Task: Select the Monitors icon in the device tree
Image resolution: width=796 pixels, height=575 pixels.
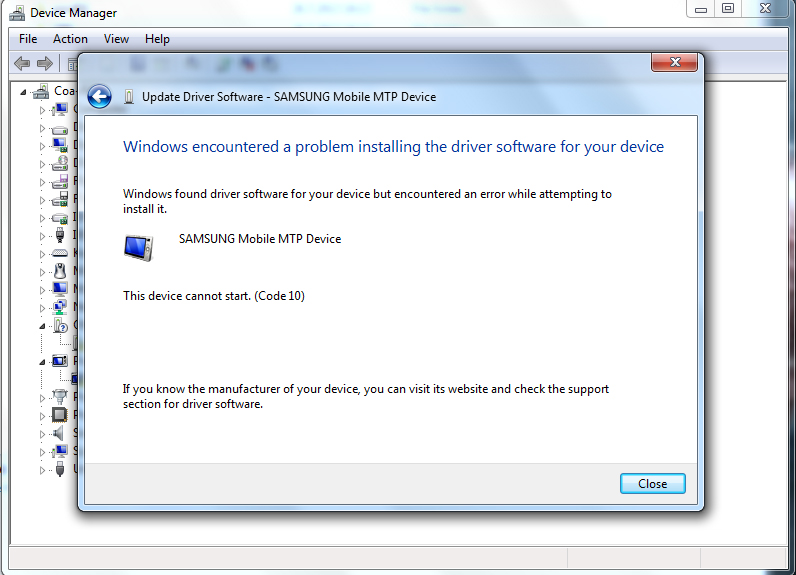Action: [60, 289]
